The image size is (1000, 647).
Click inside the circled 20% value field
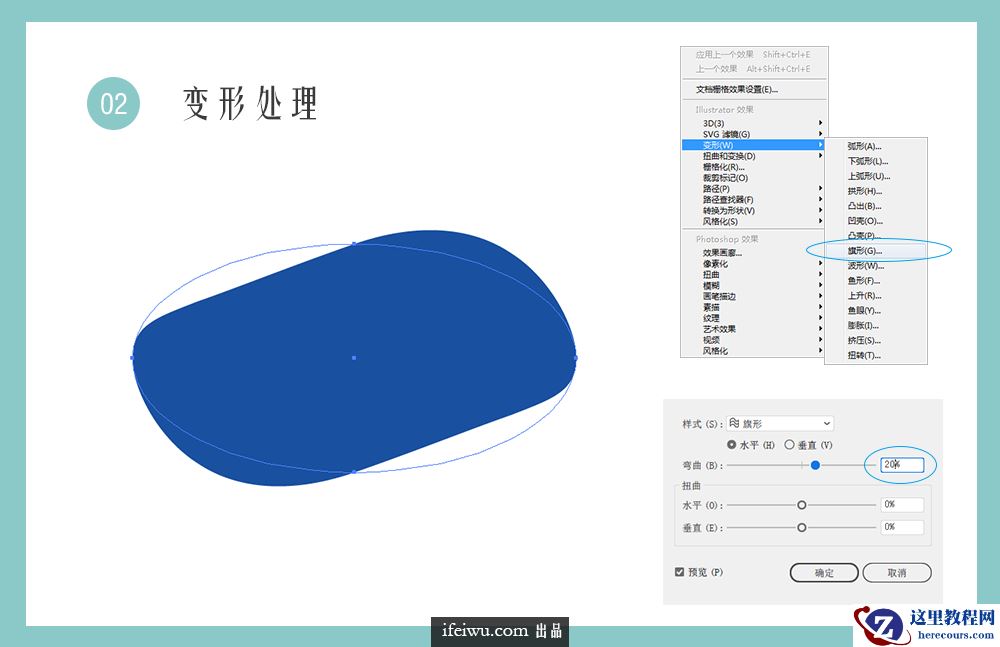(x=902, y=464)
